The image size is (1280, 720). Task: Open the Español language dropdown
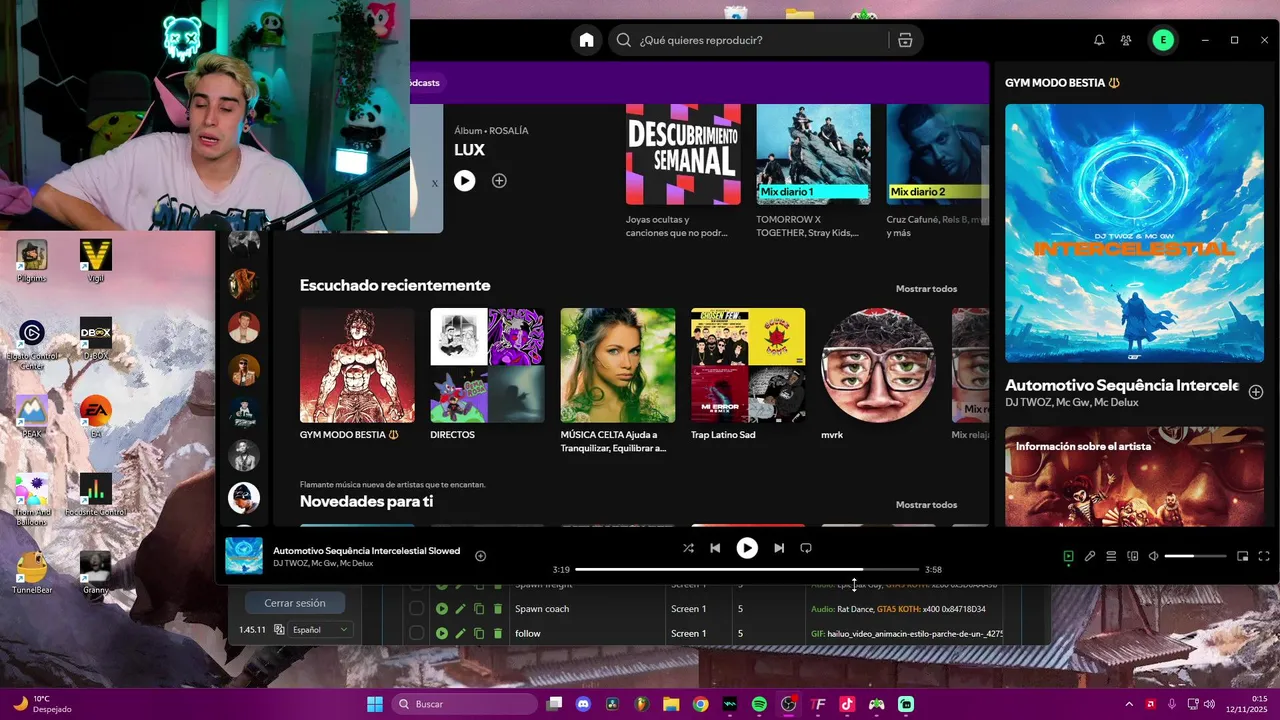320,630
